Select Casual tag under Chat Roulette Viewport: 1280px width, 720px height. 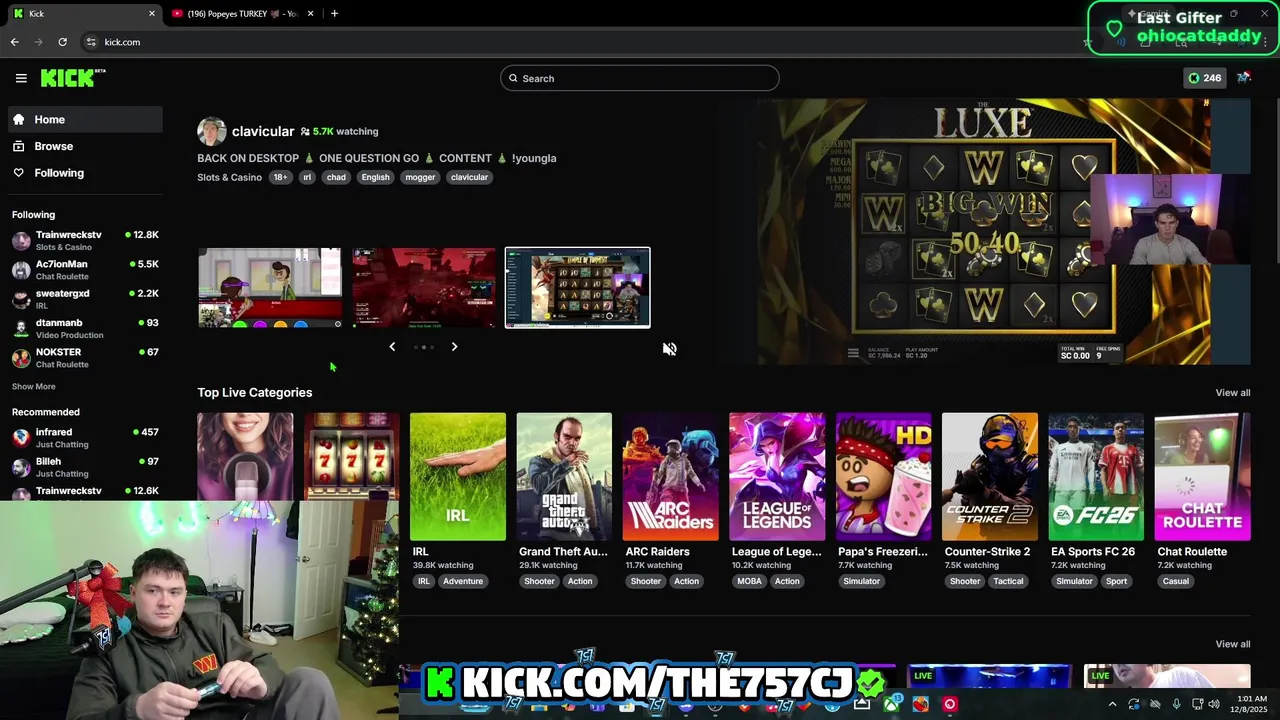1176,581
